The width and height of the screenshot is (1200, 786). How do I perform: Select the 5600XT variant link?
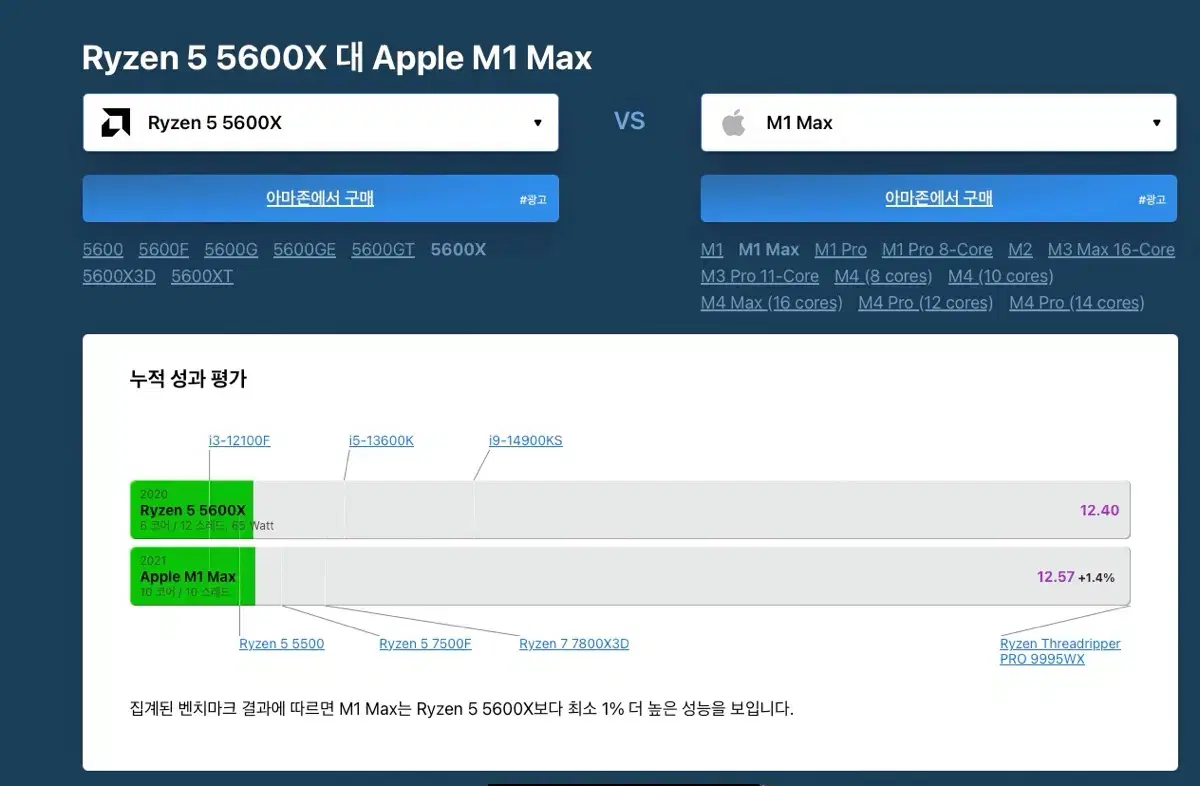[202, 276]
